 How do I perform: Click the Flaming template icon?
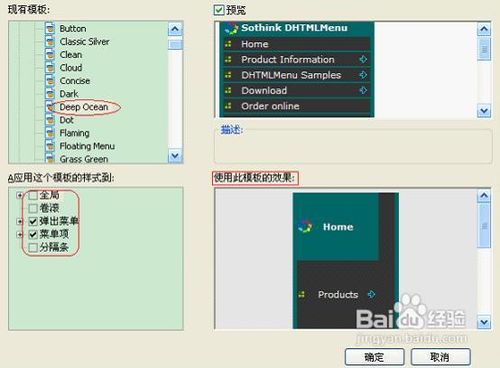click(x=50, y=133)
